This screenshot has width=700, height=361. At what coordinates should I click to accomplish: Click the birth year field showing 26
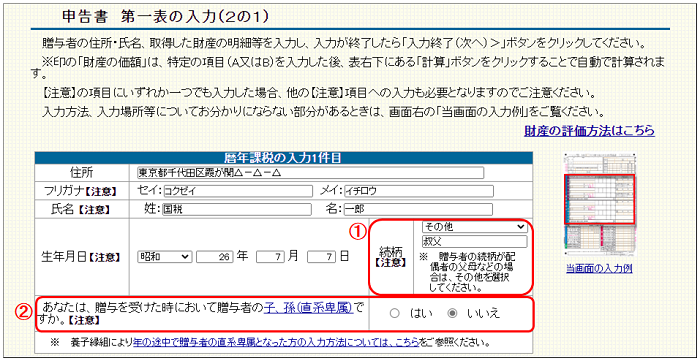pyautogui.click(x=215, y=257)
